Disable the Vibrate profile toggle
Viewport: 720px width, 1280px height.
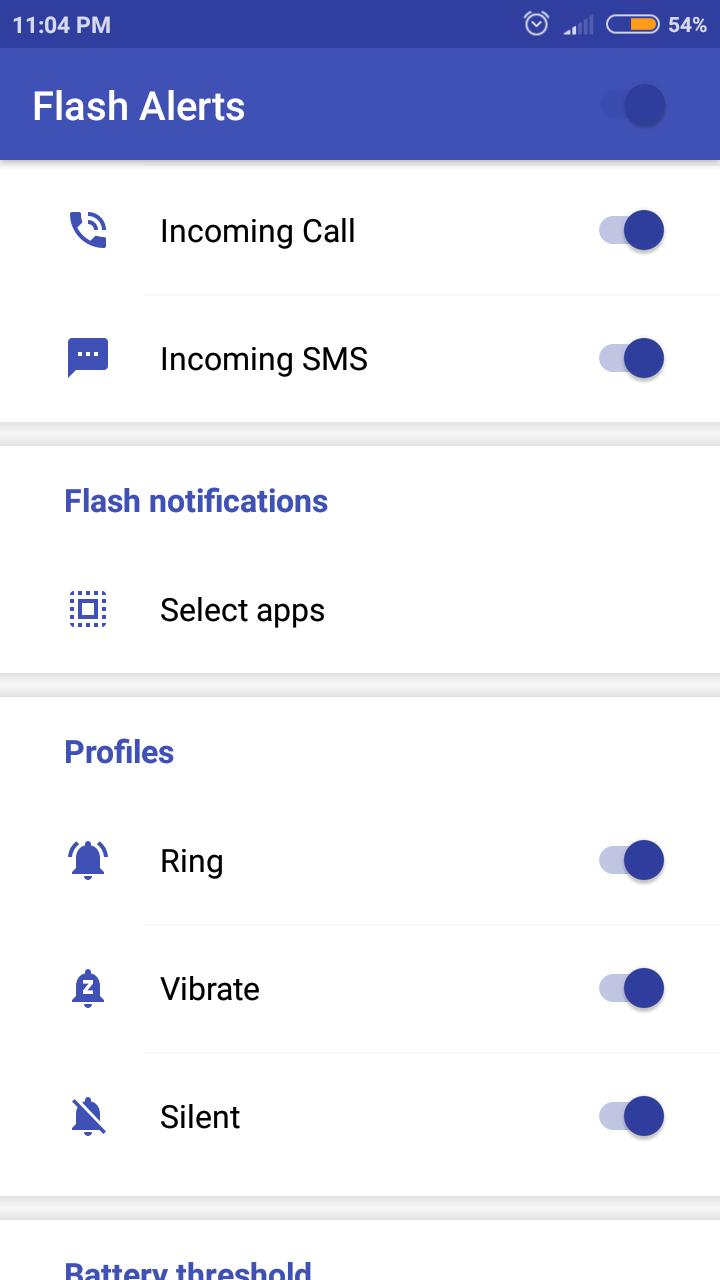(632, 988)
